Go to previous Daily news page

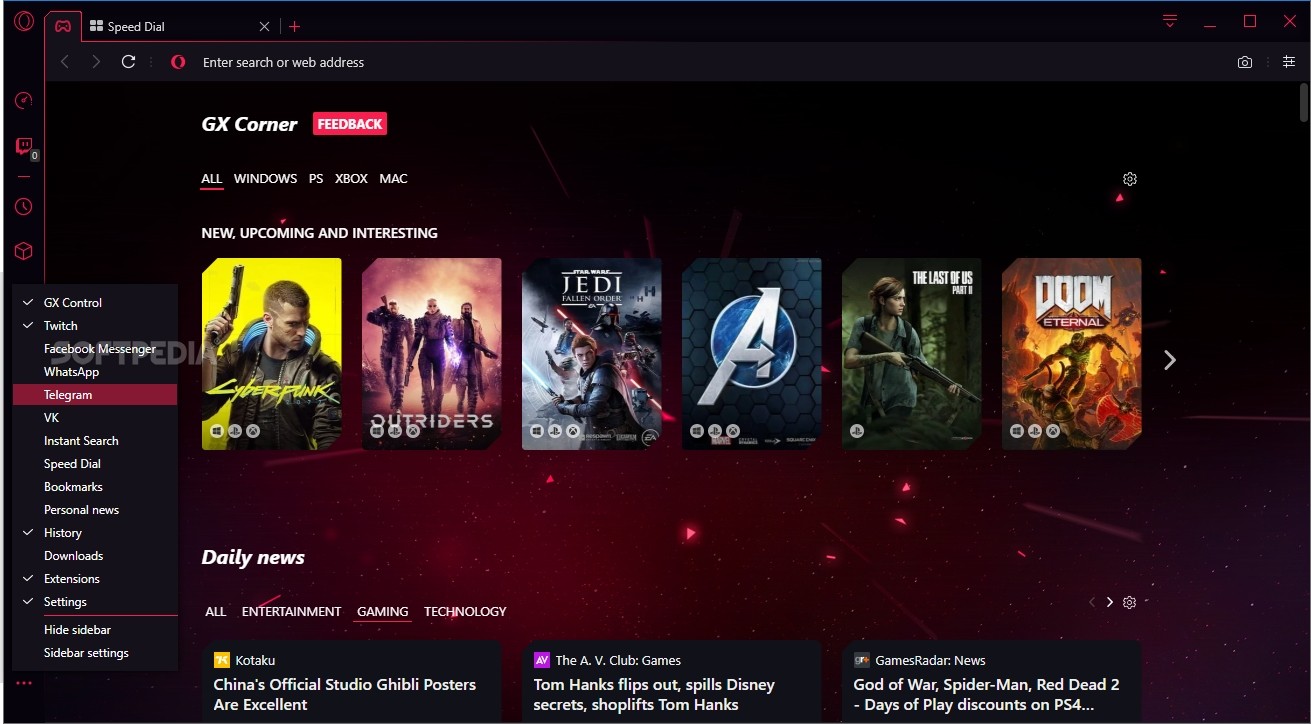(x=1092, y=602)
